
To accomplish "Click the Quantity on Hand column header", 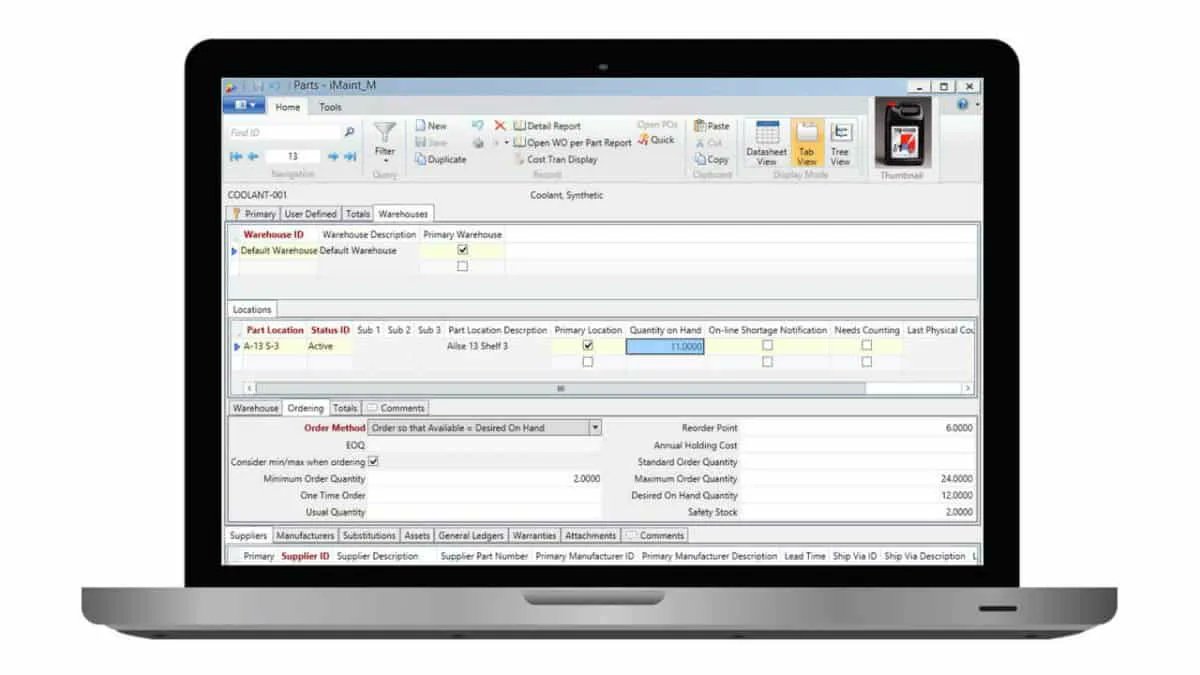I will [666, 330].
